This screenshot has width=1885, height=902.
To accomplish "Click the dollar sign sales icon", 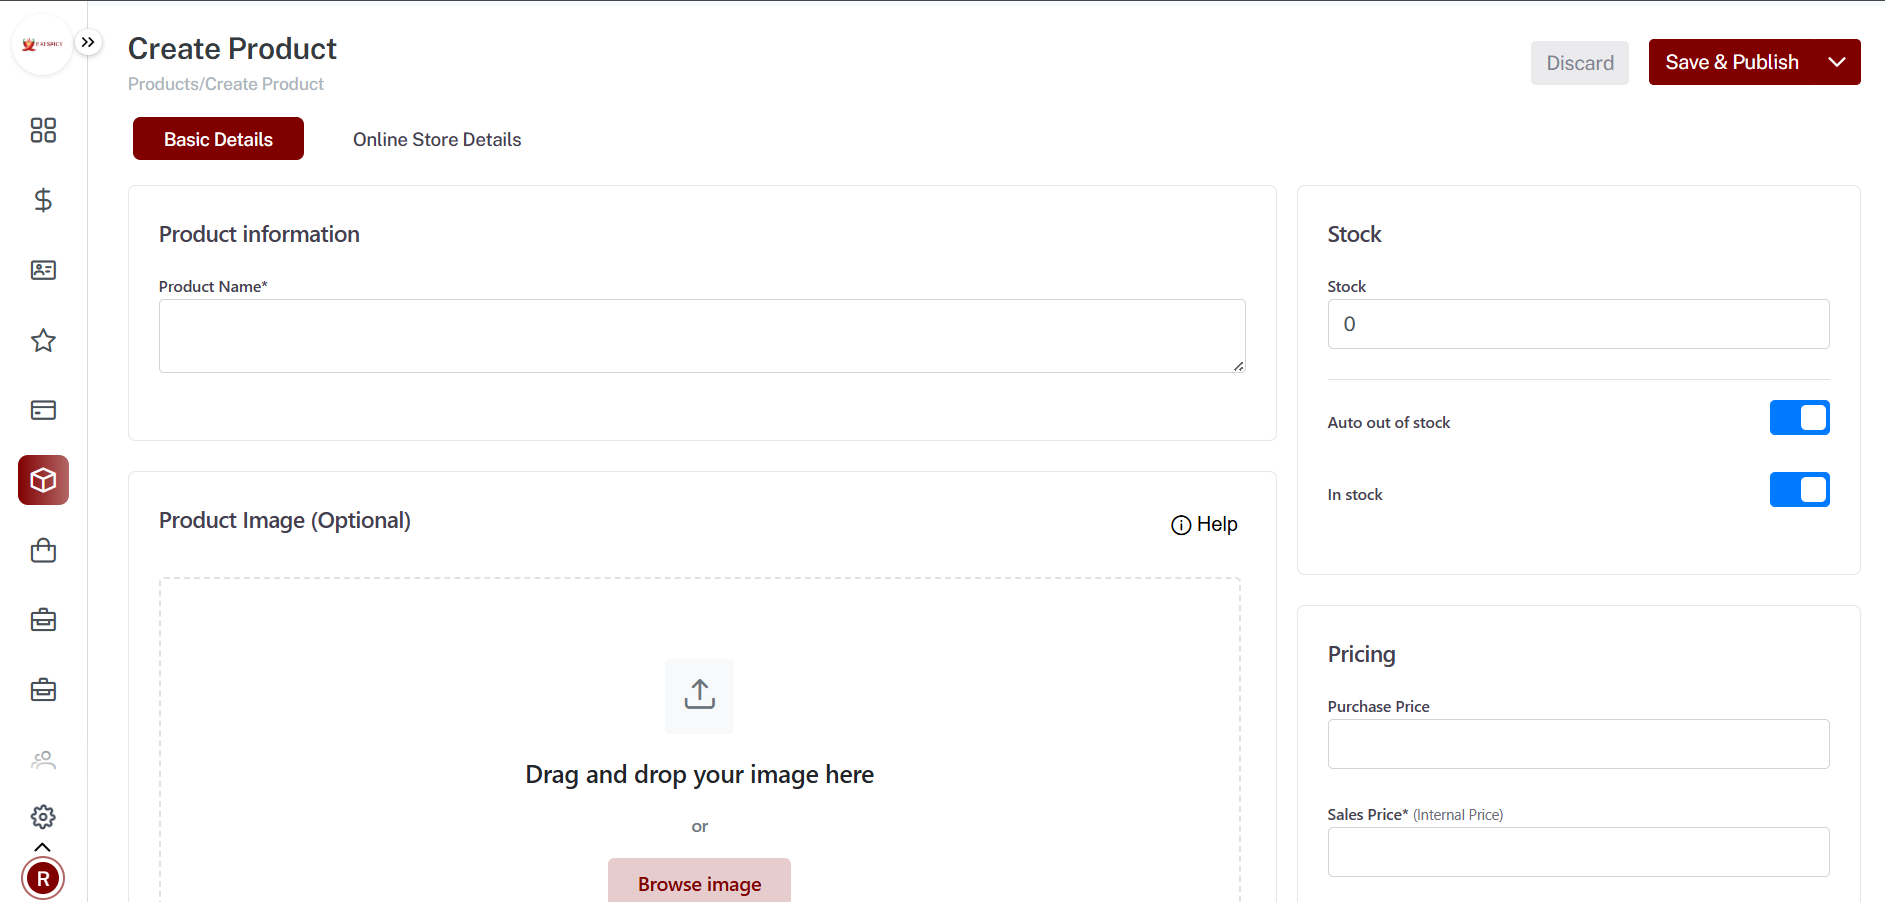I will point(43,200).
